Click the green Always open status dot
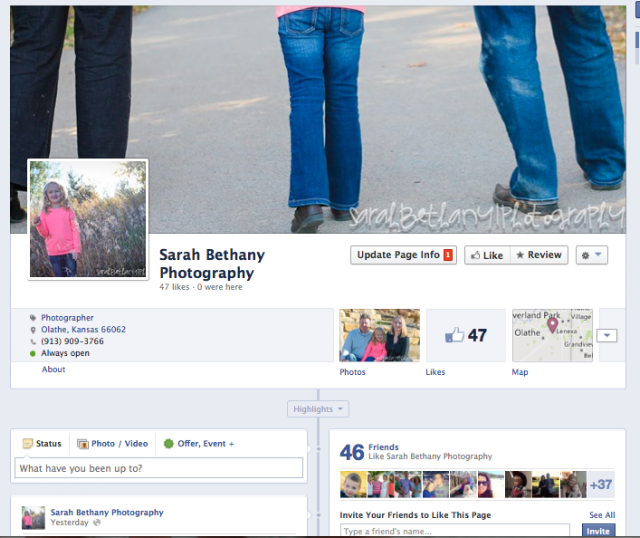 tap(33, 353)
